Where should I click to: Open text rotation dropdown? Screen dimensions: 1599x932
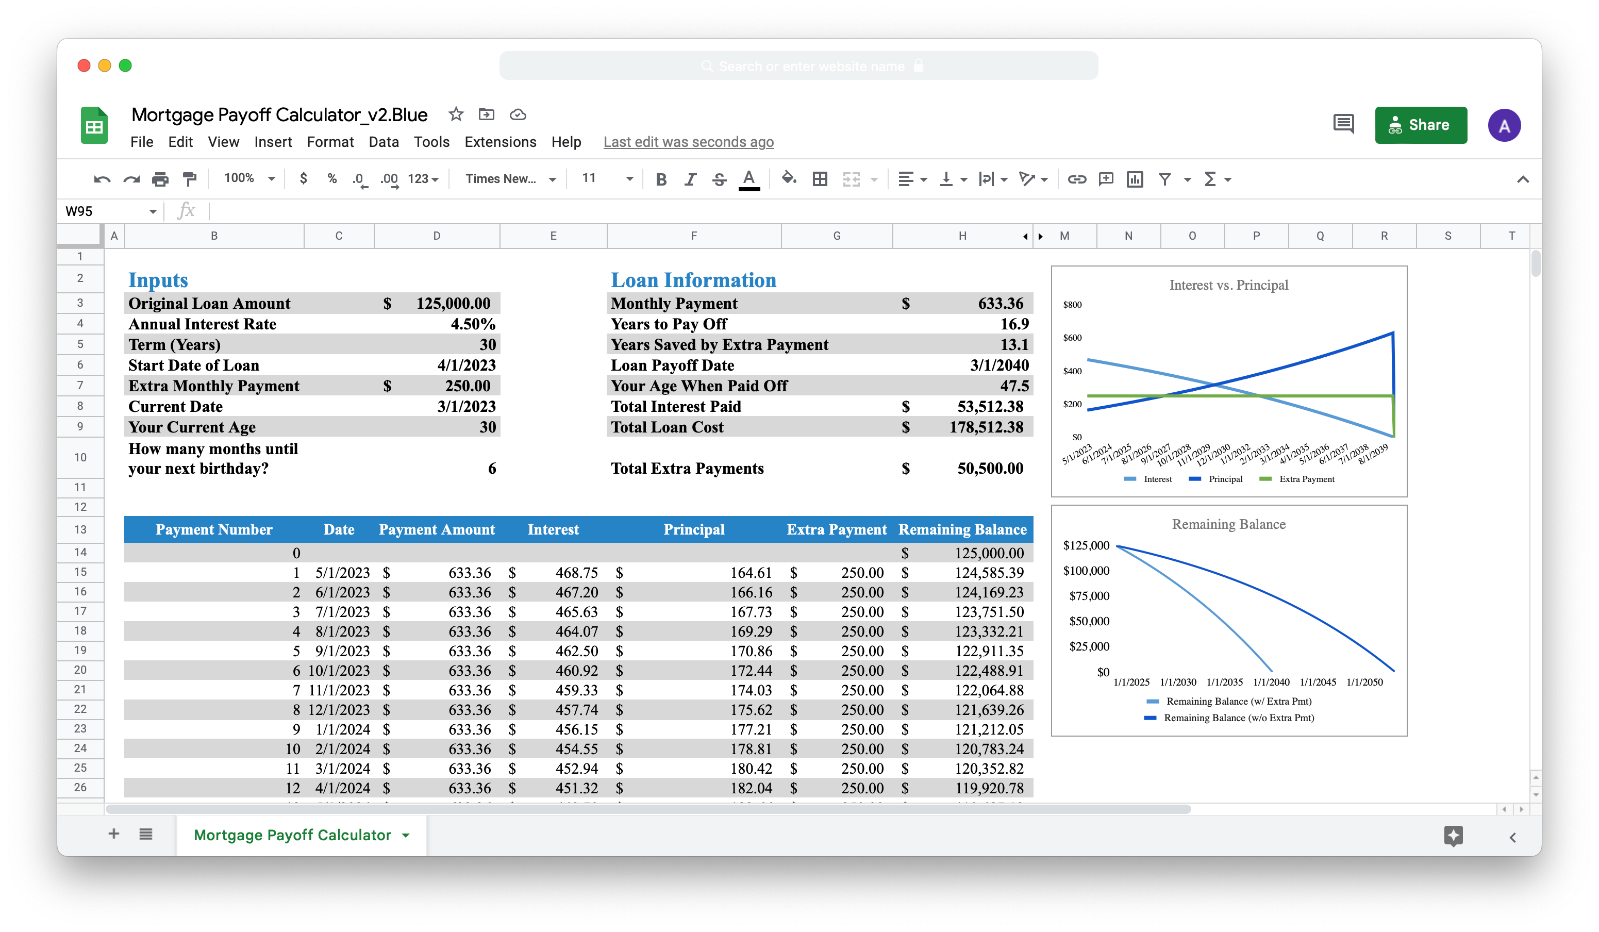[1033, 179]
